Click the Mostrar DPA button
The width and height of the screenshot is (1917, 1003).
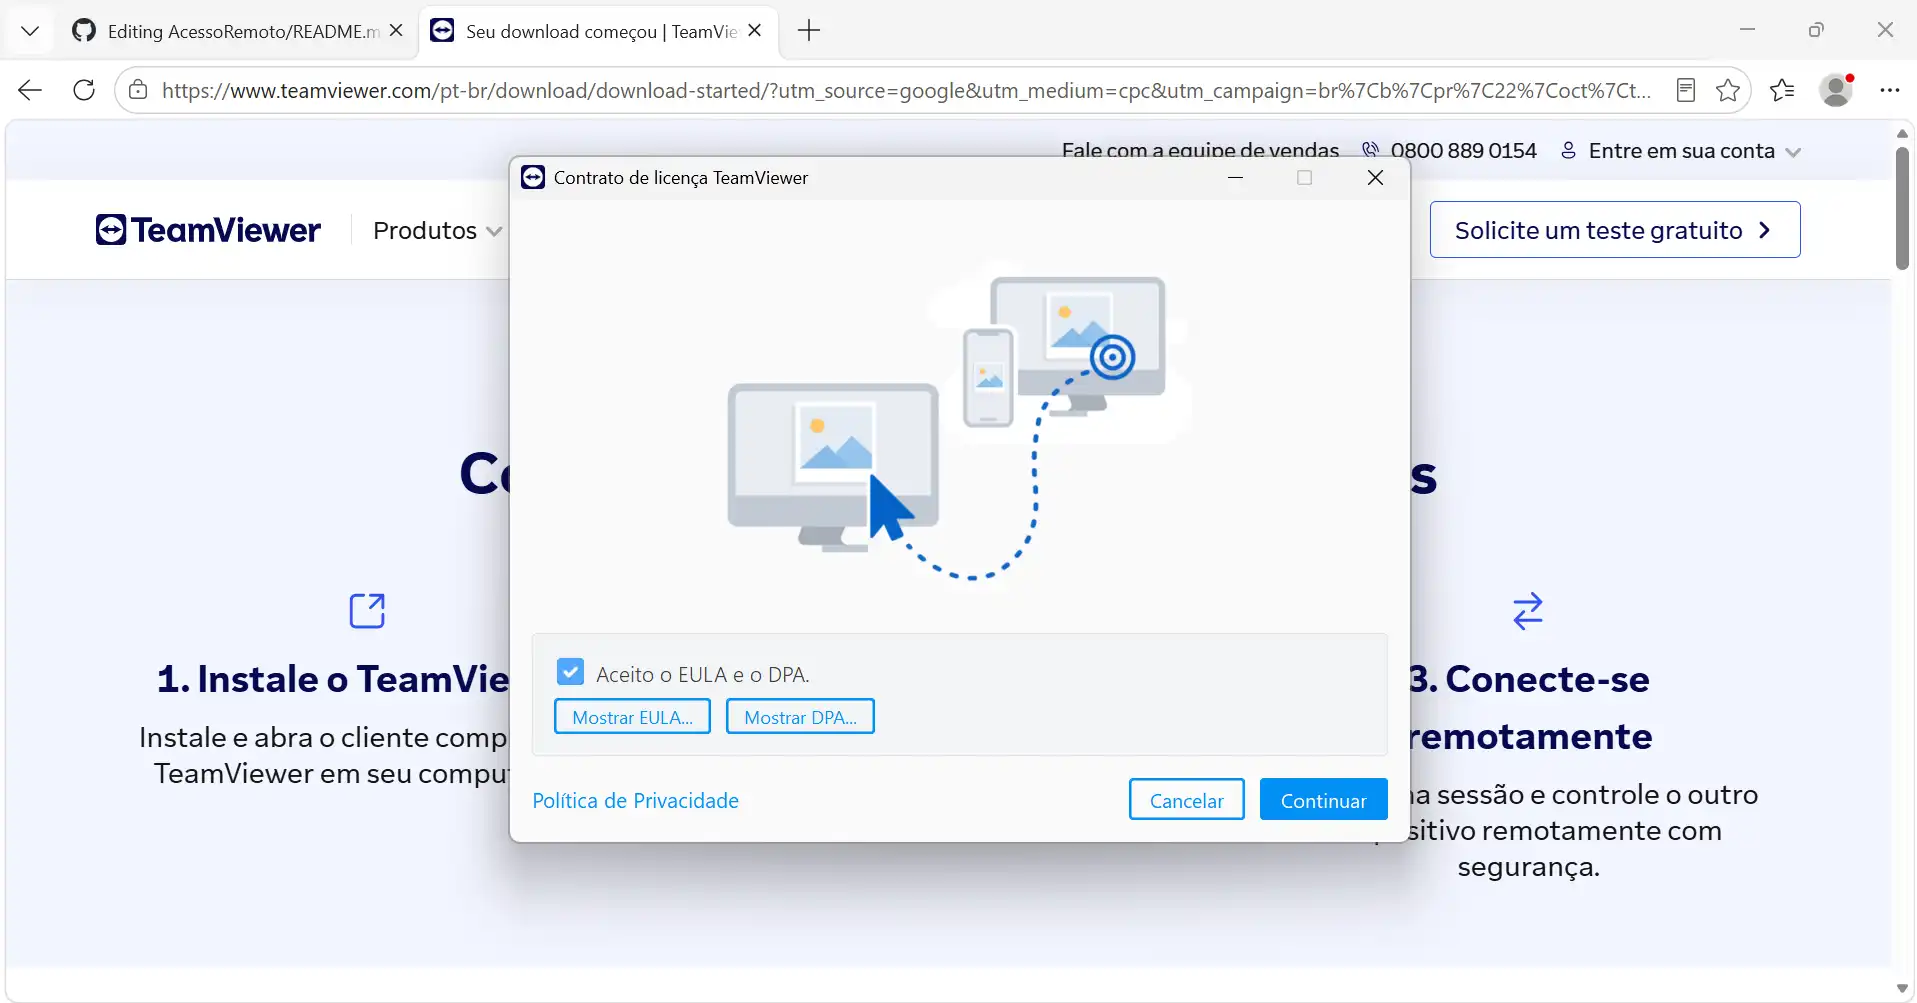800,717
